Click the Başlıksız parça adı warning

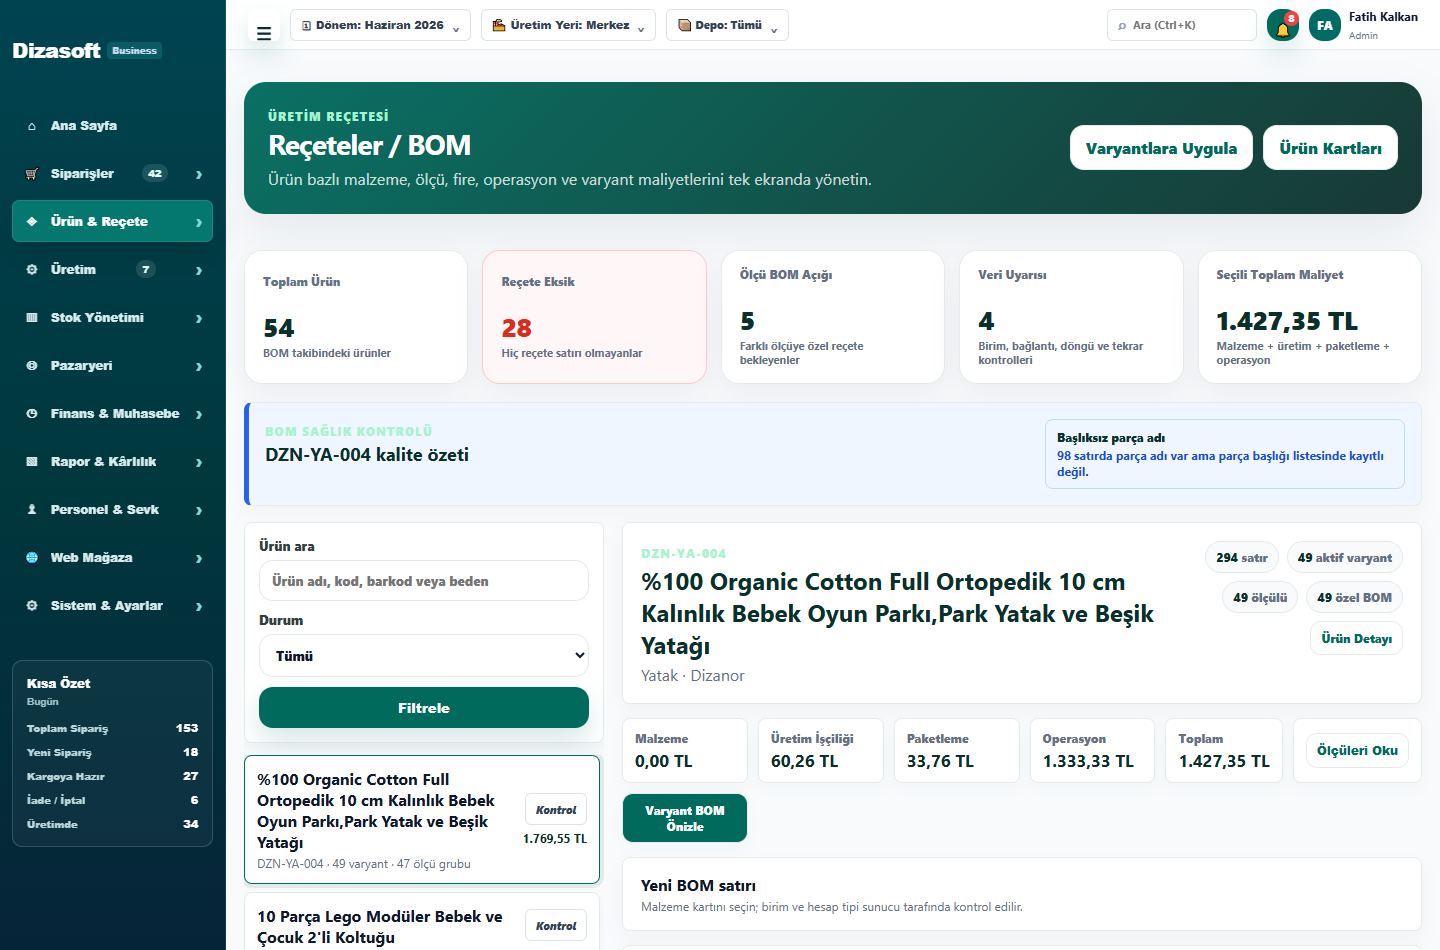(x=1225, y=454)
